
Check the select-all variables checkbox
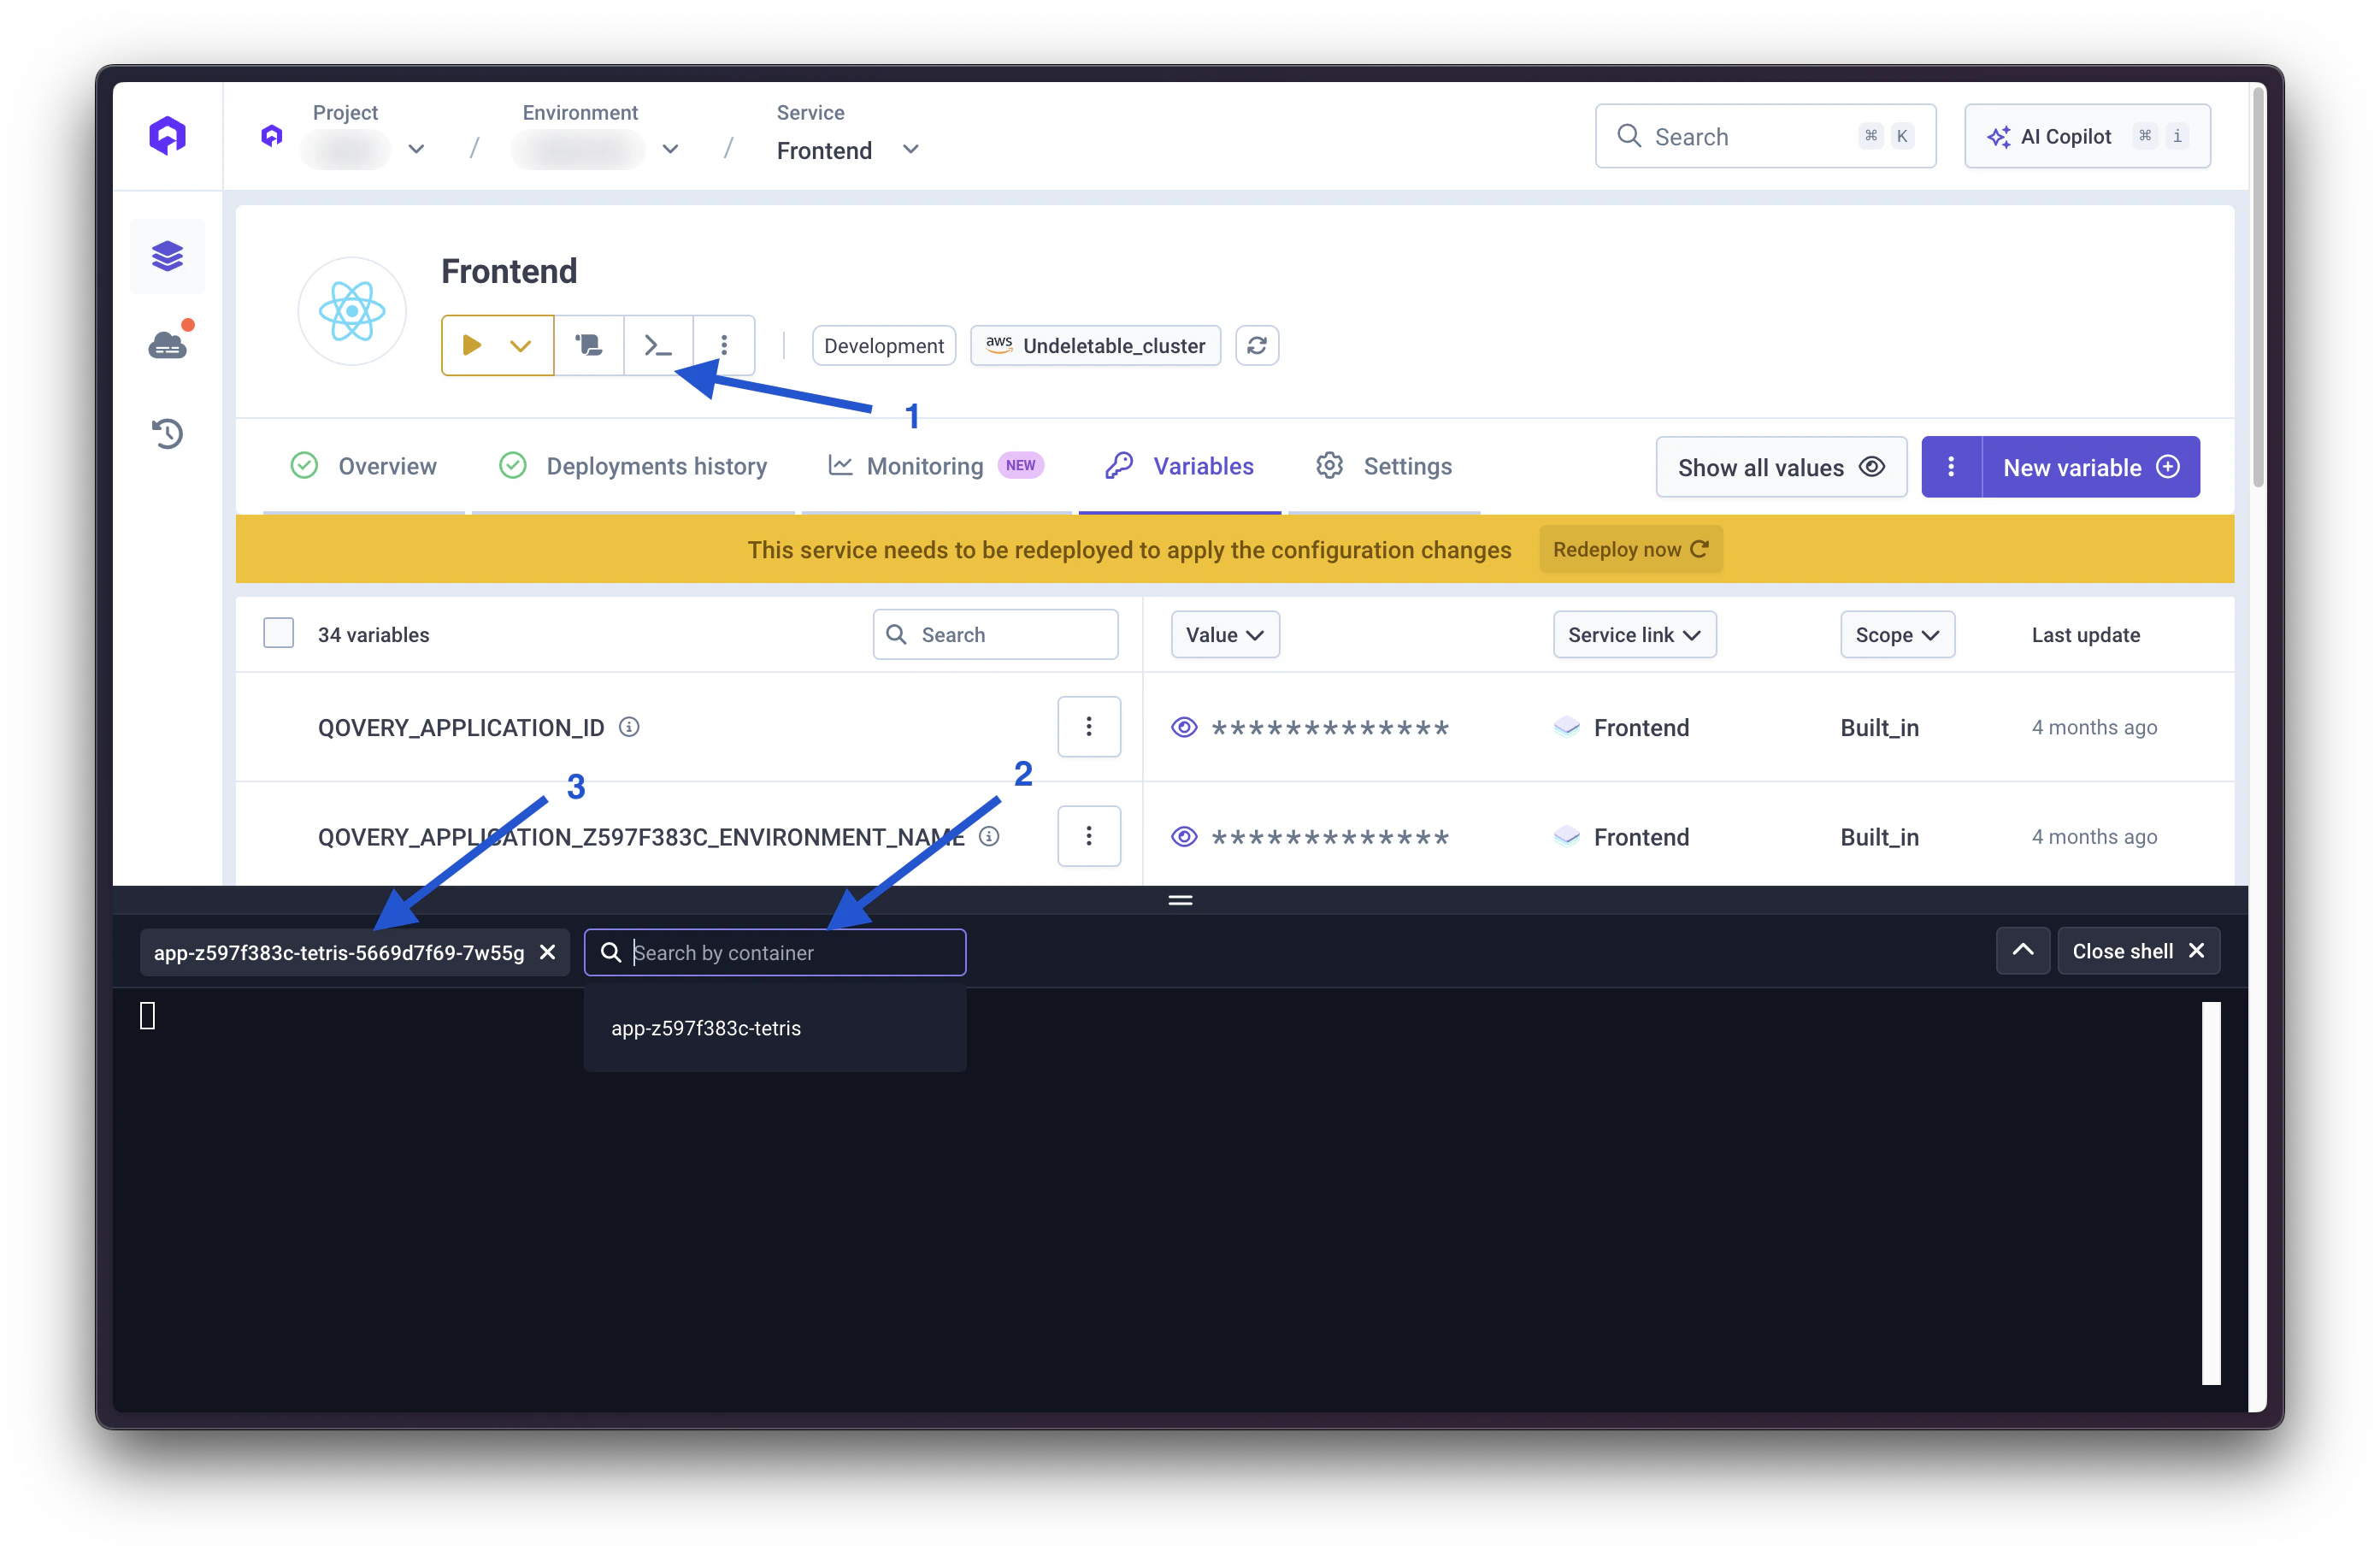pyautogui.click(x=278, y=633)
